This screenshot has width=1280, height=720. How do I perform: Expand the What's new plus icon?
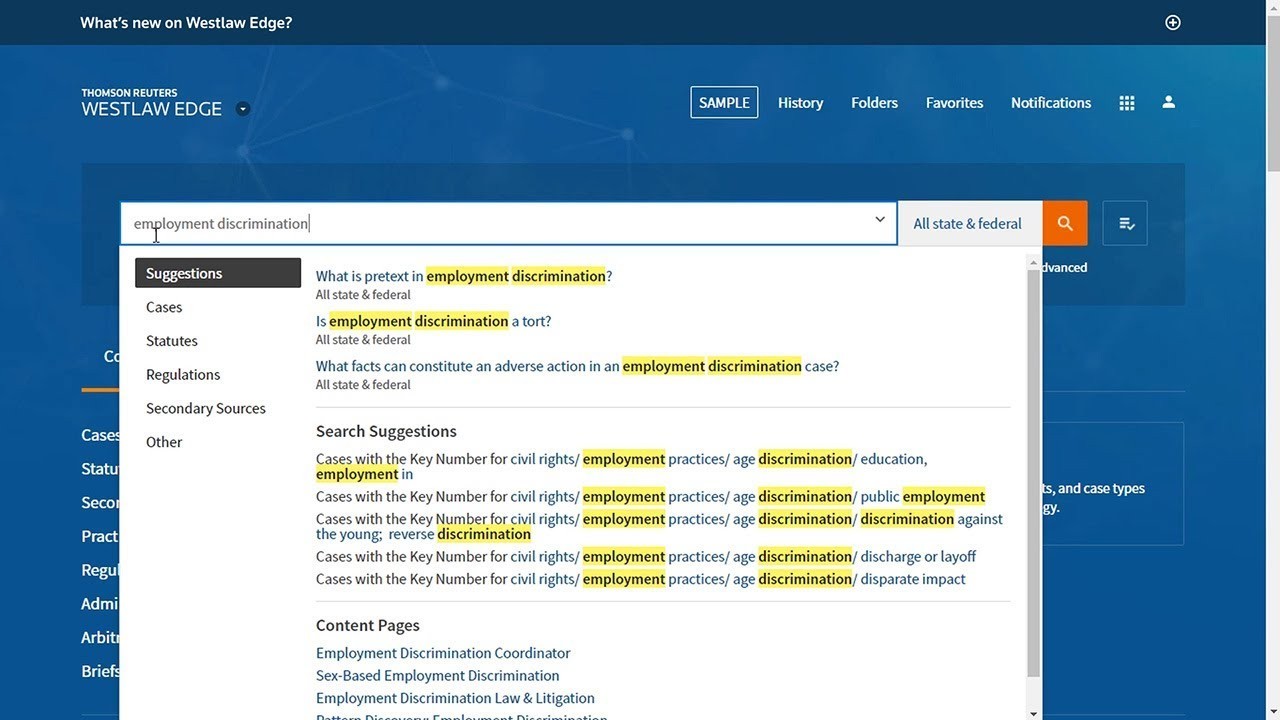[1173, 22]
